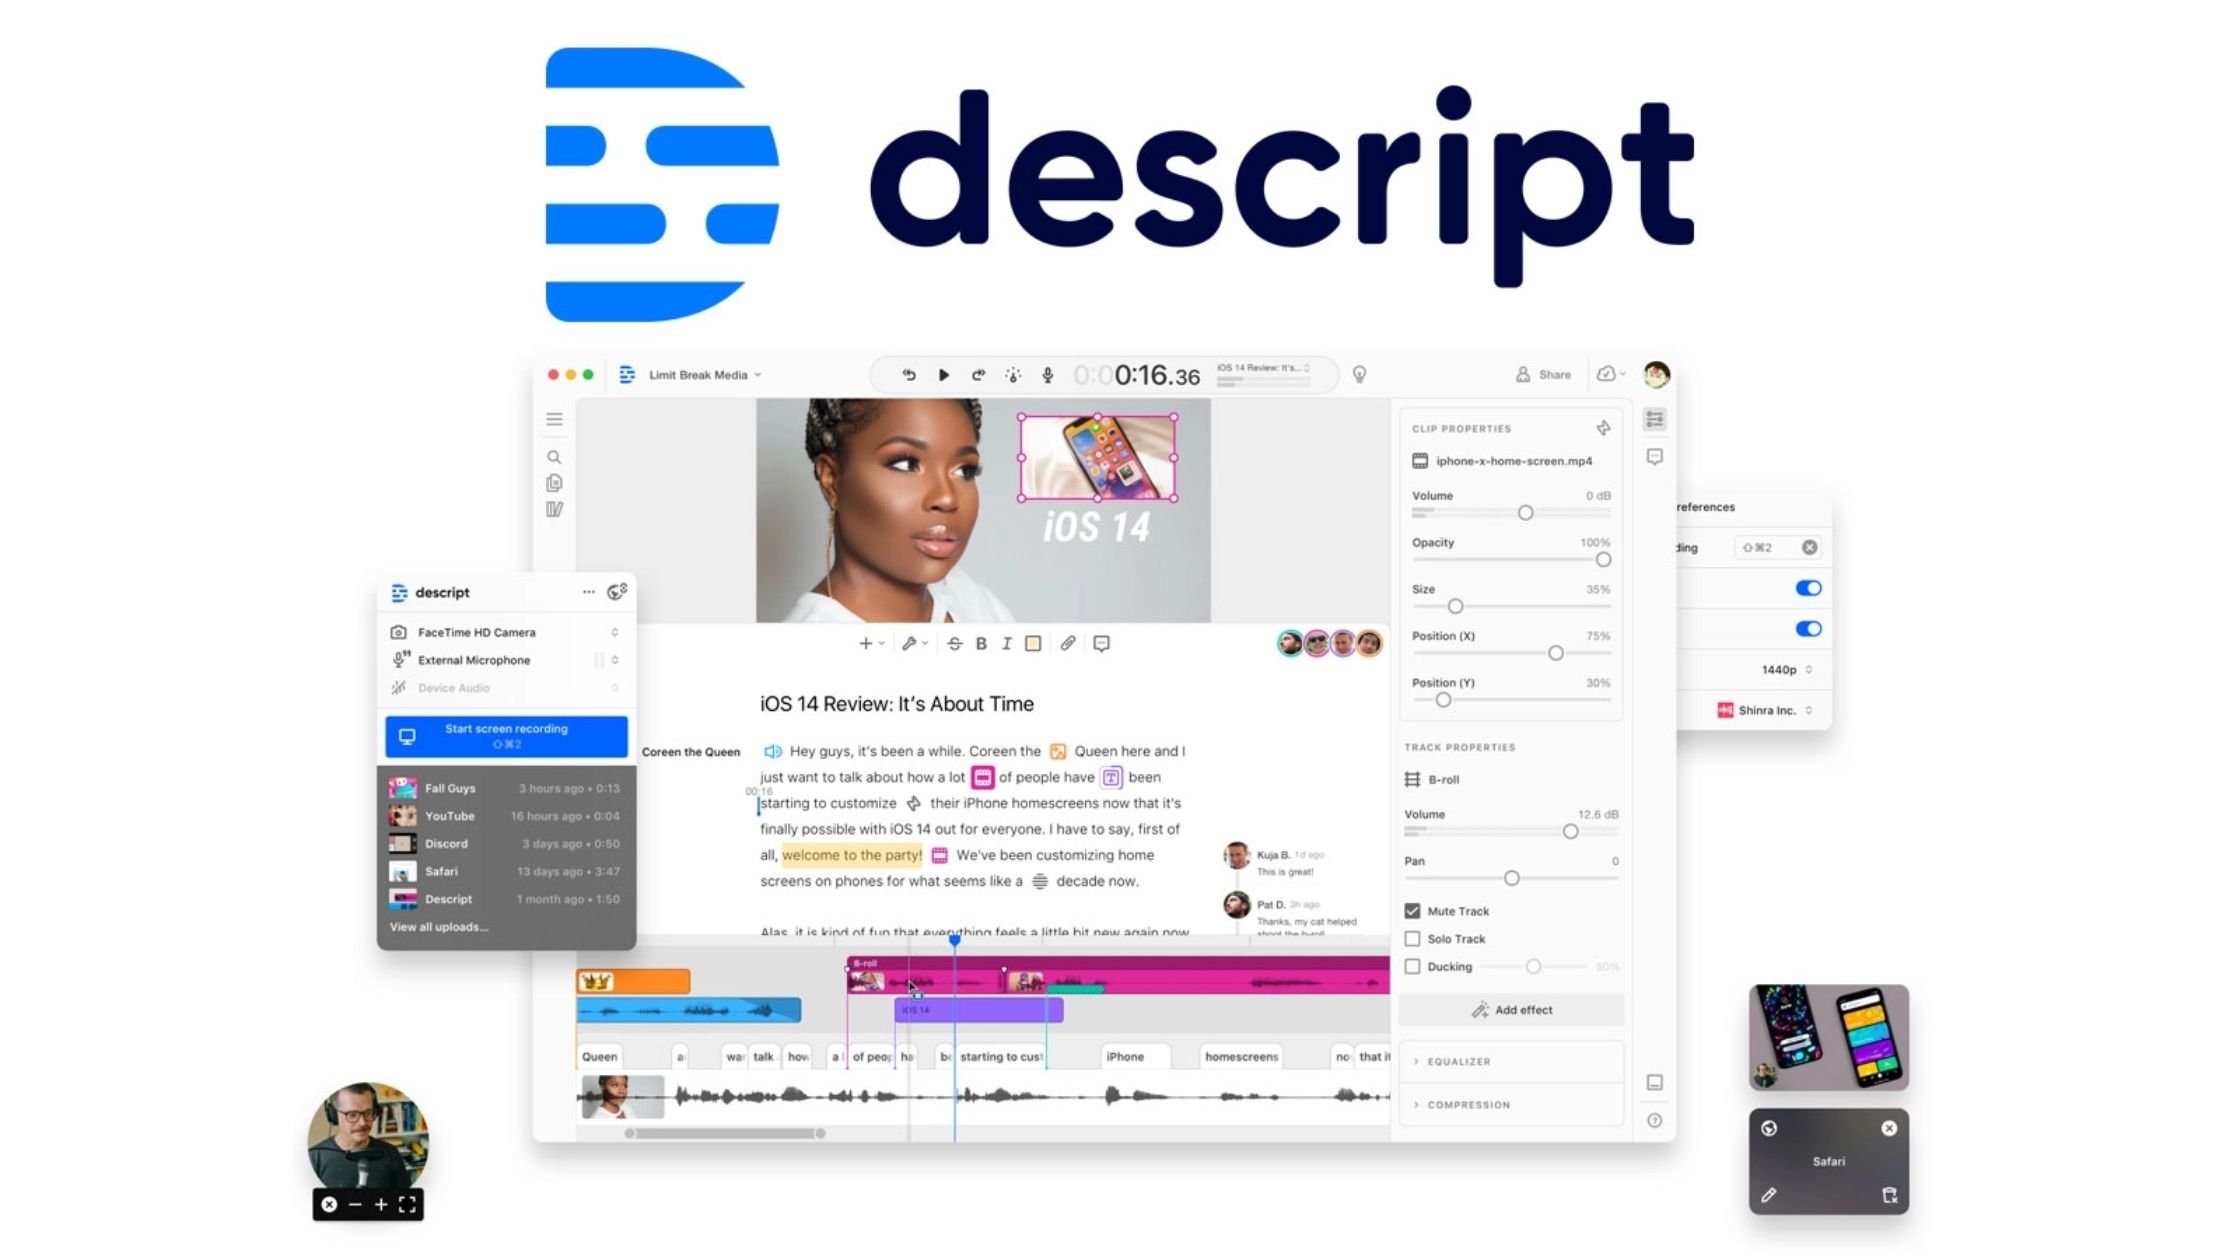Enable Solo Track checkbox

(x=1412, y=938)
